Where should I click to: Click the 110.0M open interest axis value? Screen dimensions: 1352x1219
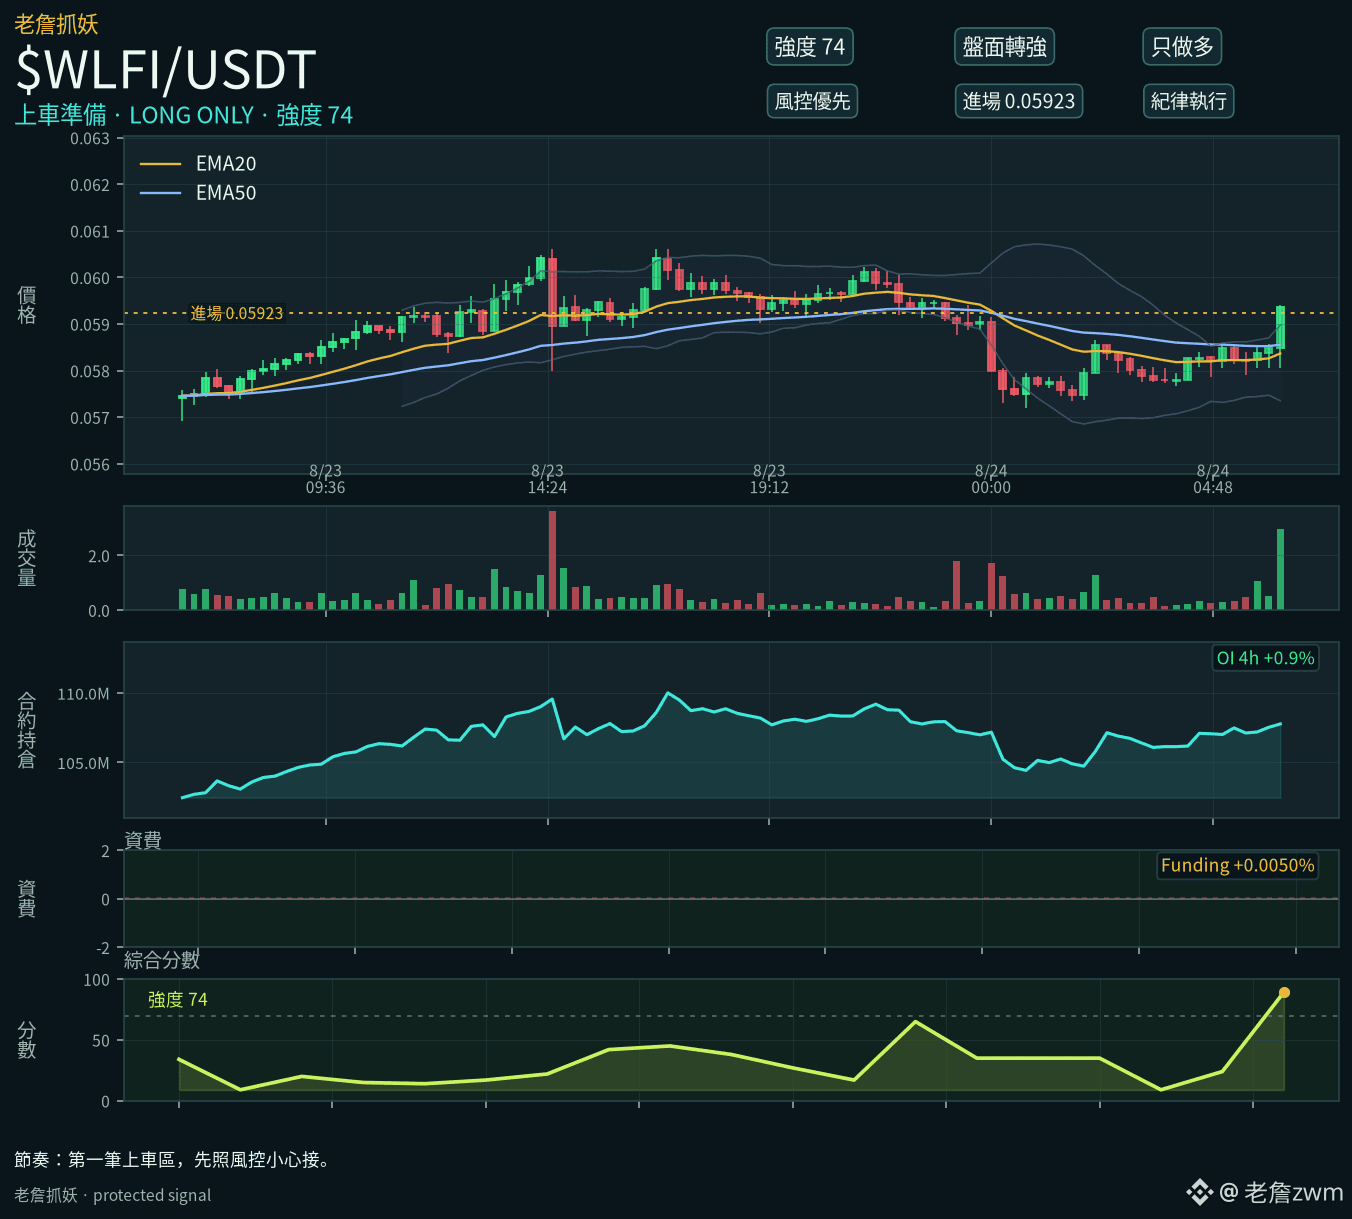83,694
